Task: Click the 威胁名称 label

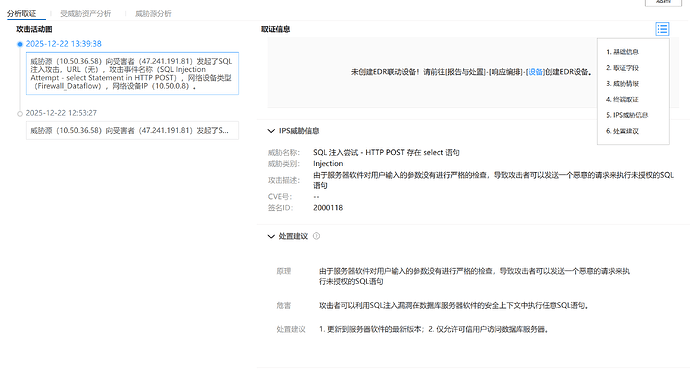Action: click(284, 153)
